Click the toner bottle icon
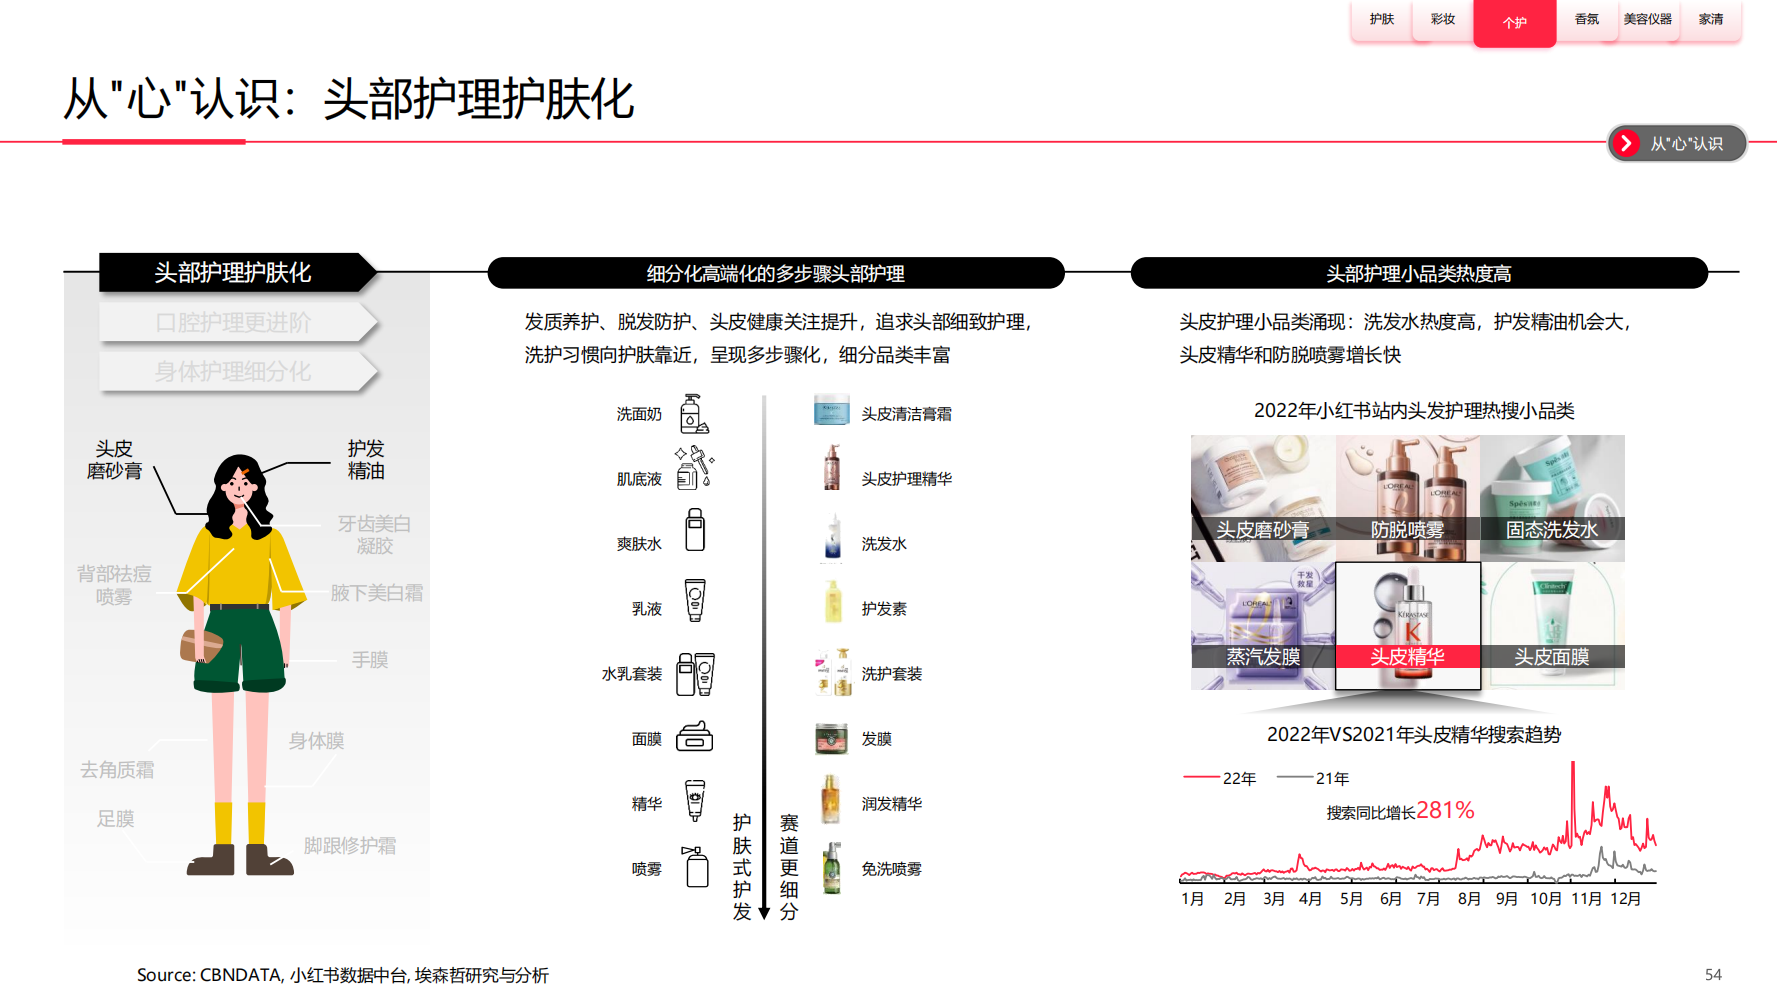This screenshot has height=1000, width=1778. point(695,530)
